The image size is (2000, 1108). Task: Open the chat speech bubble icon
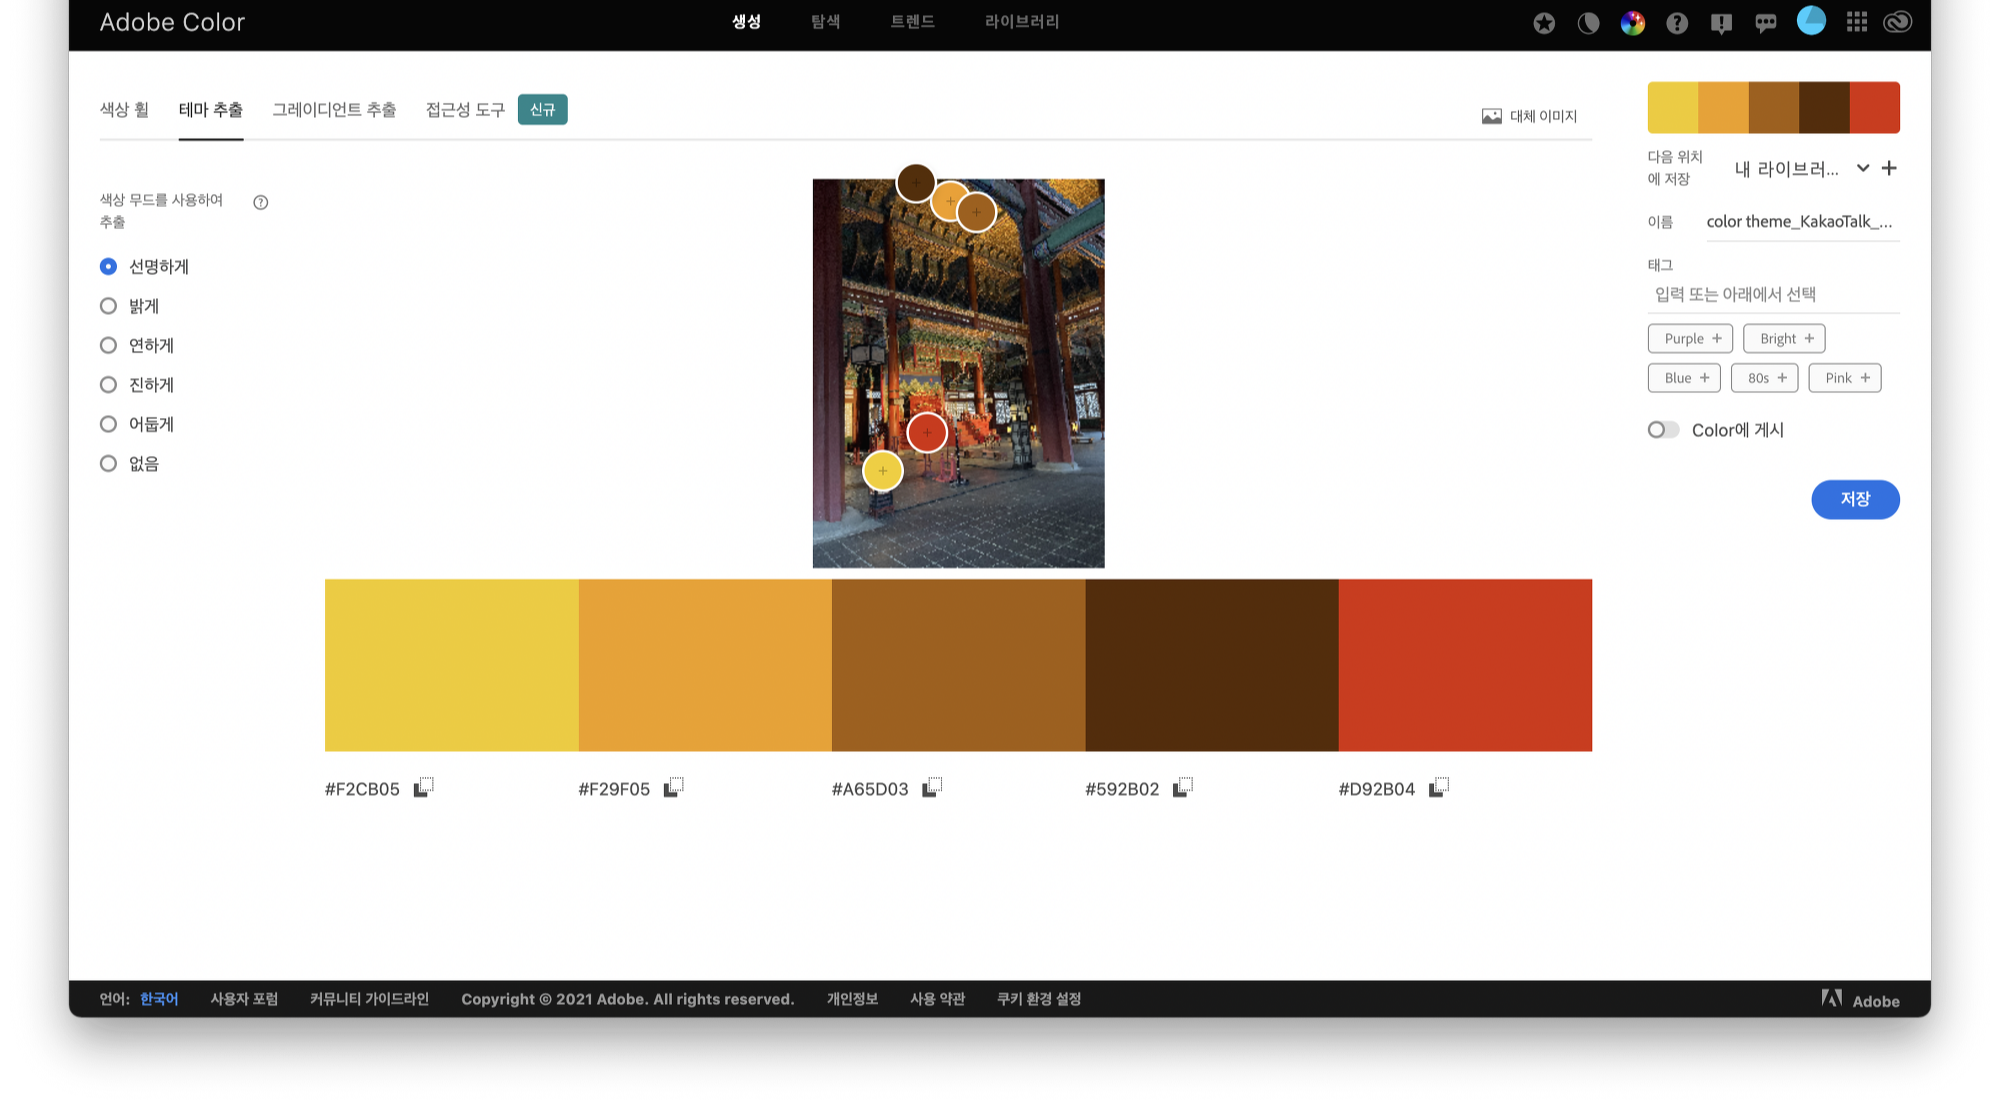click(1766, 24)
